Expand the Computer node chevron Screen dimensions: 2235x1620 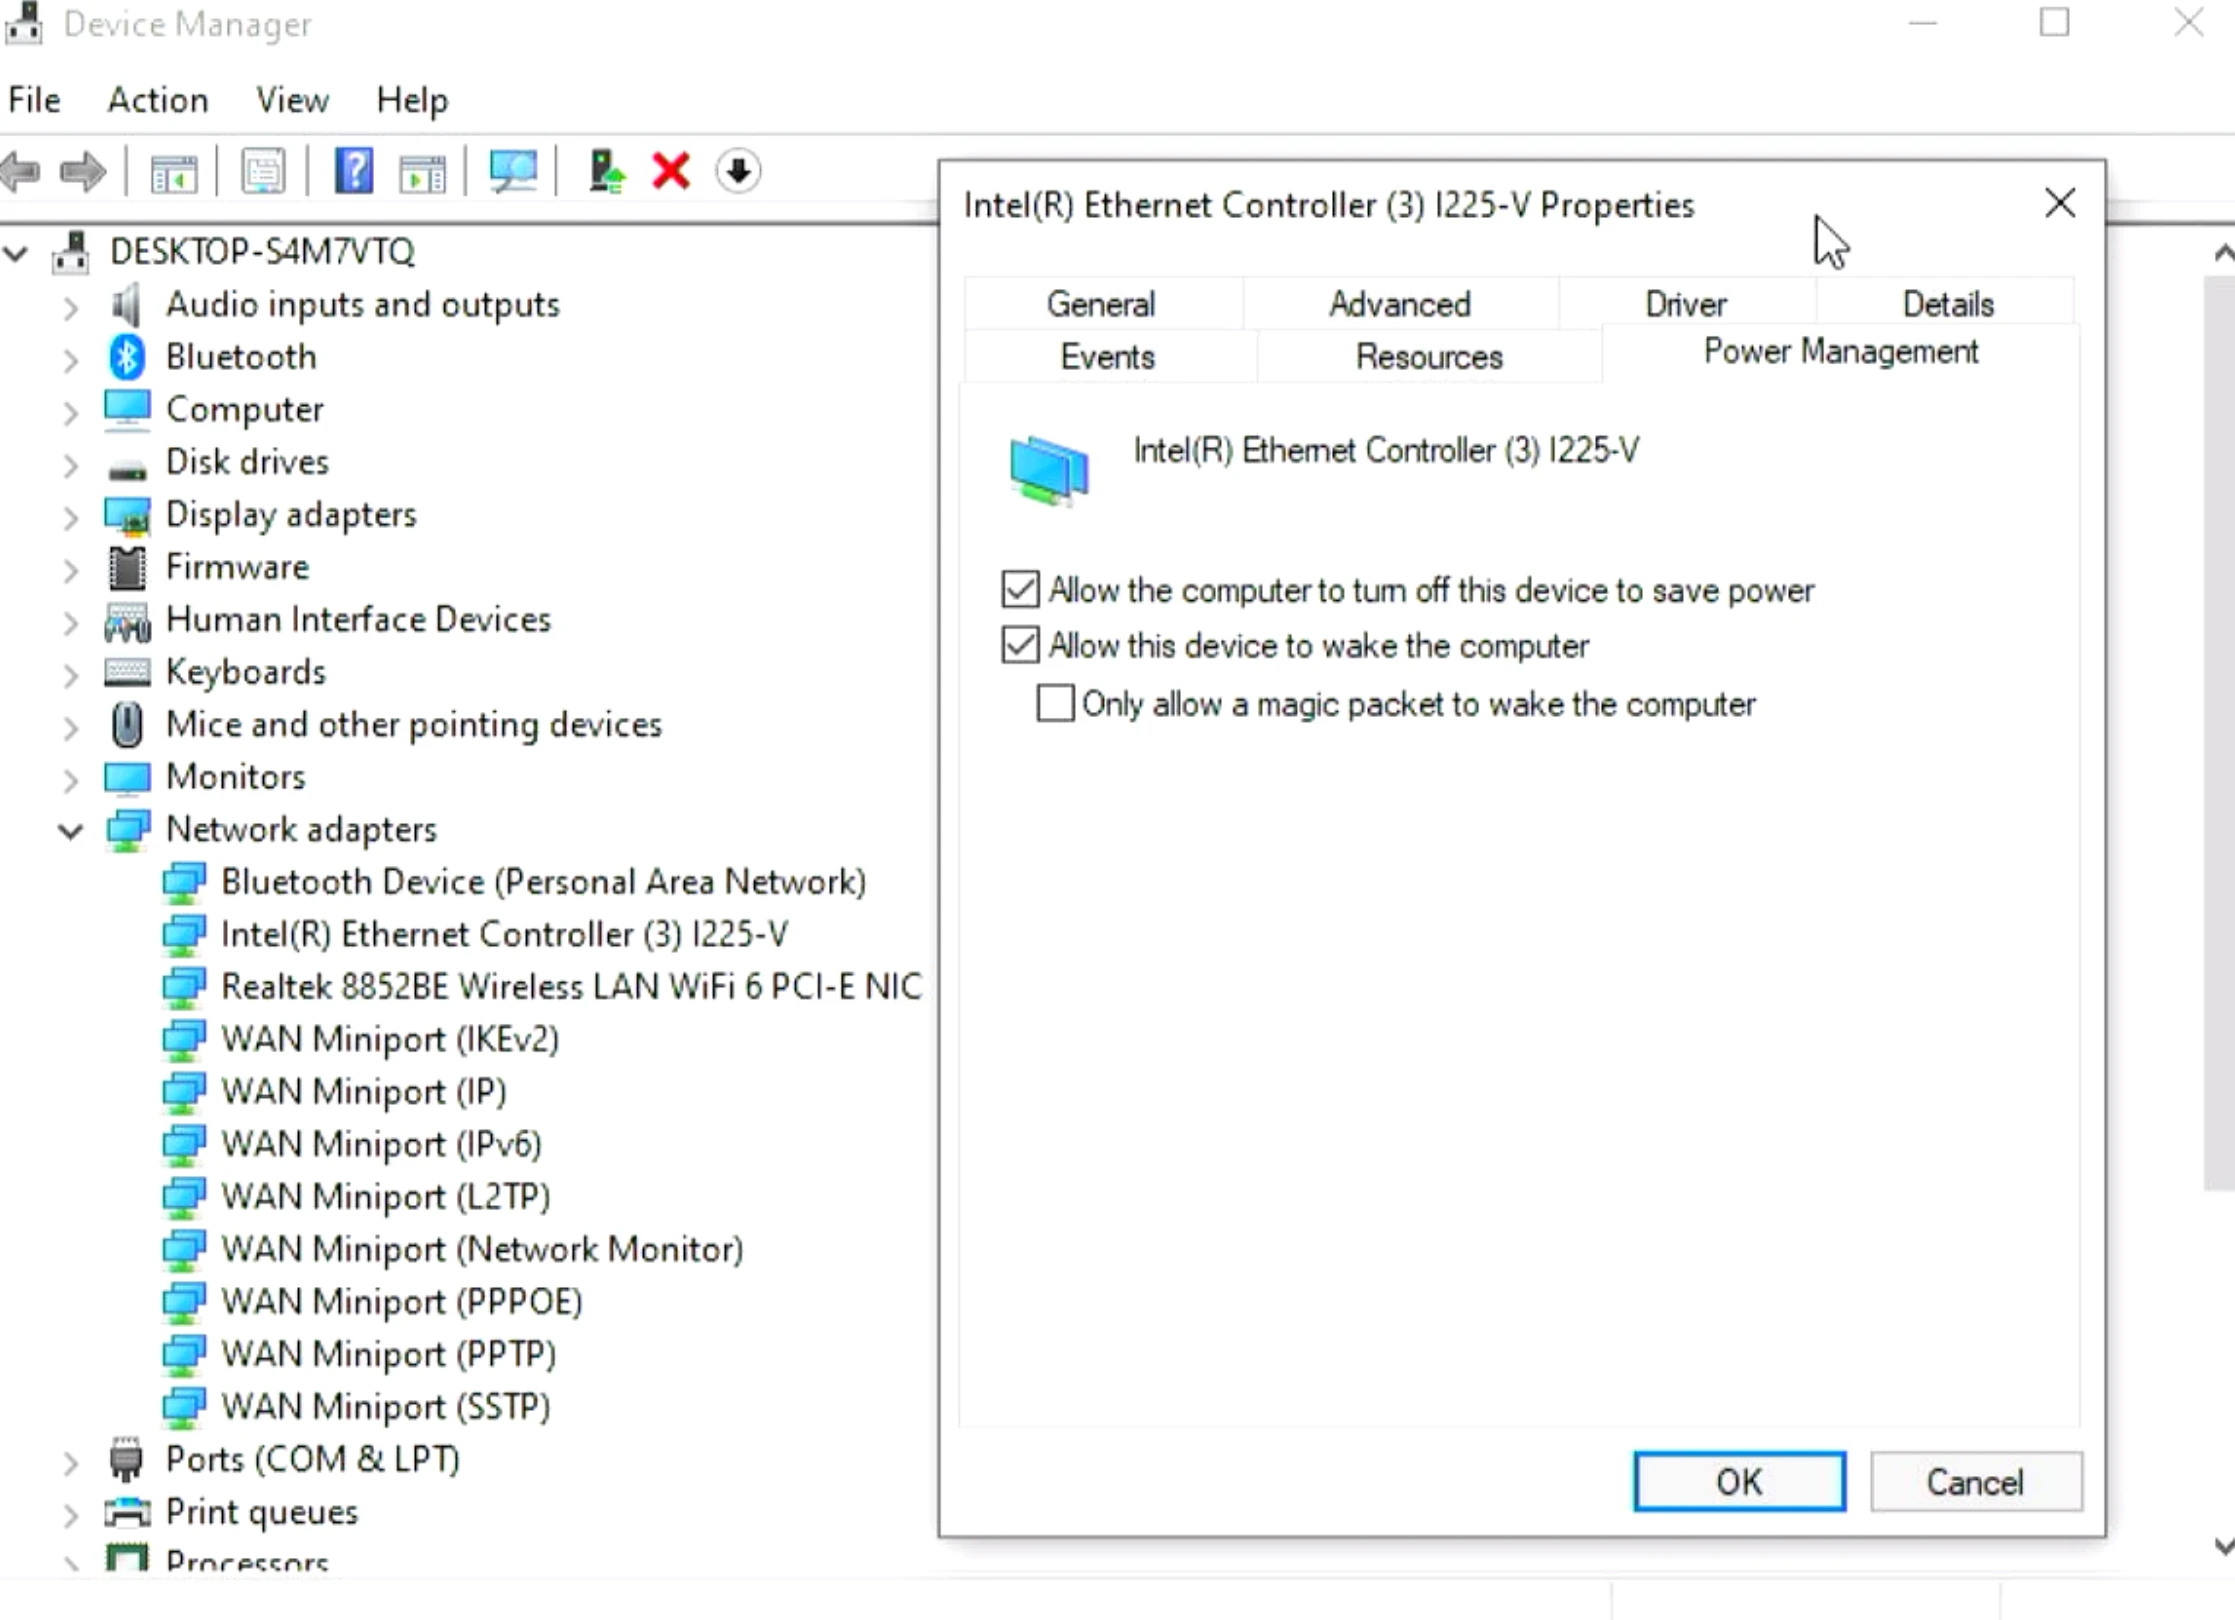(70, 411)
